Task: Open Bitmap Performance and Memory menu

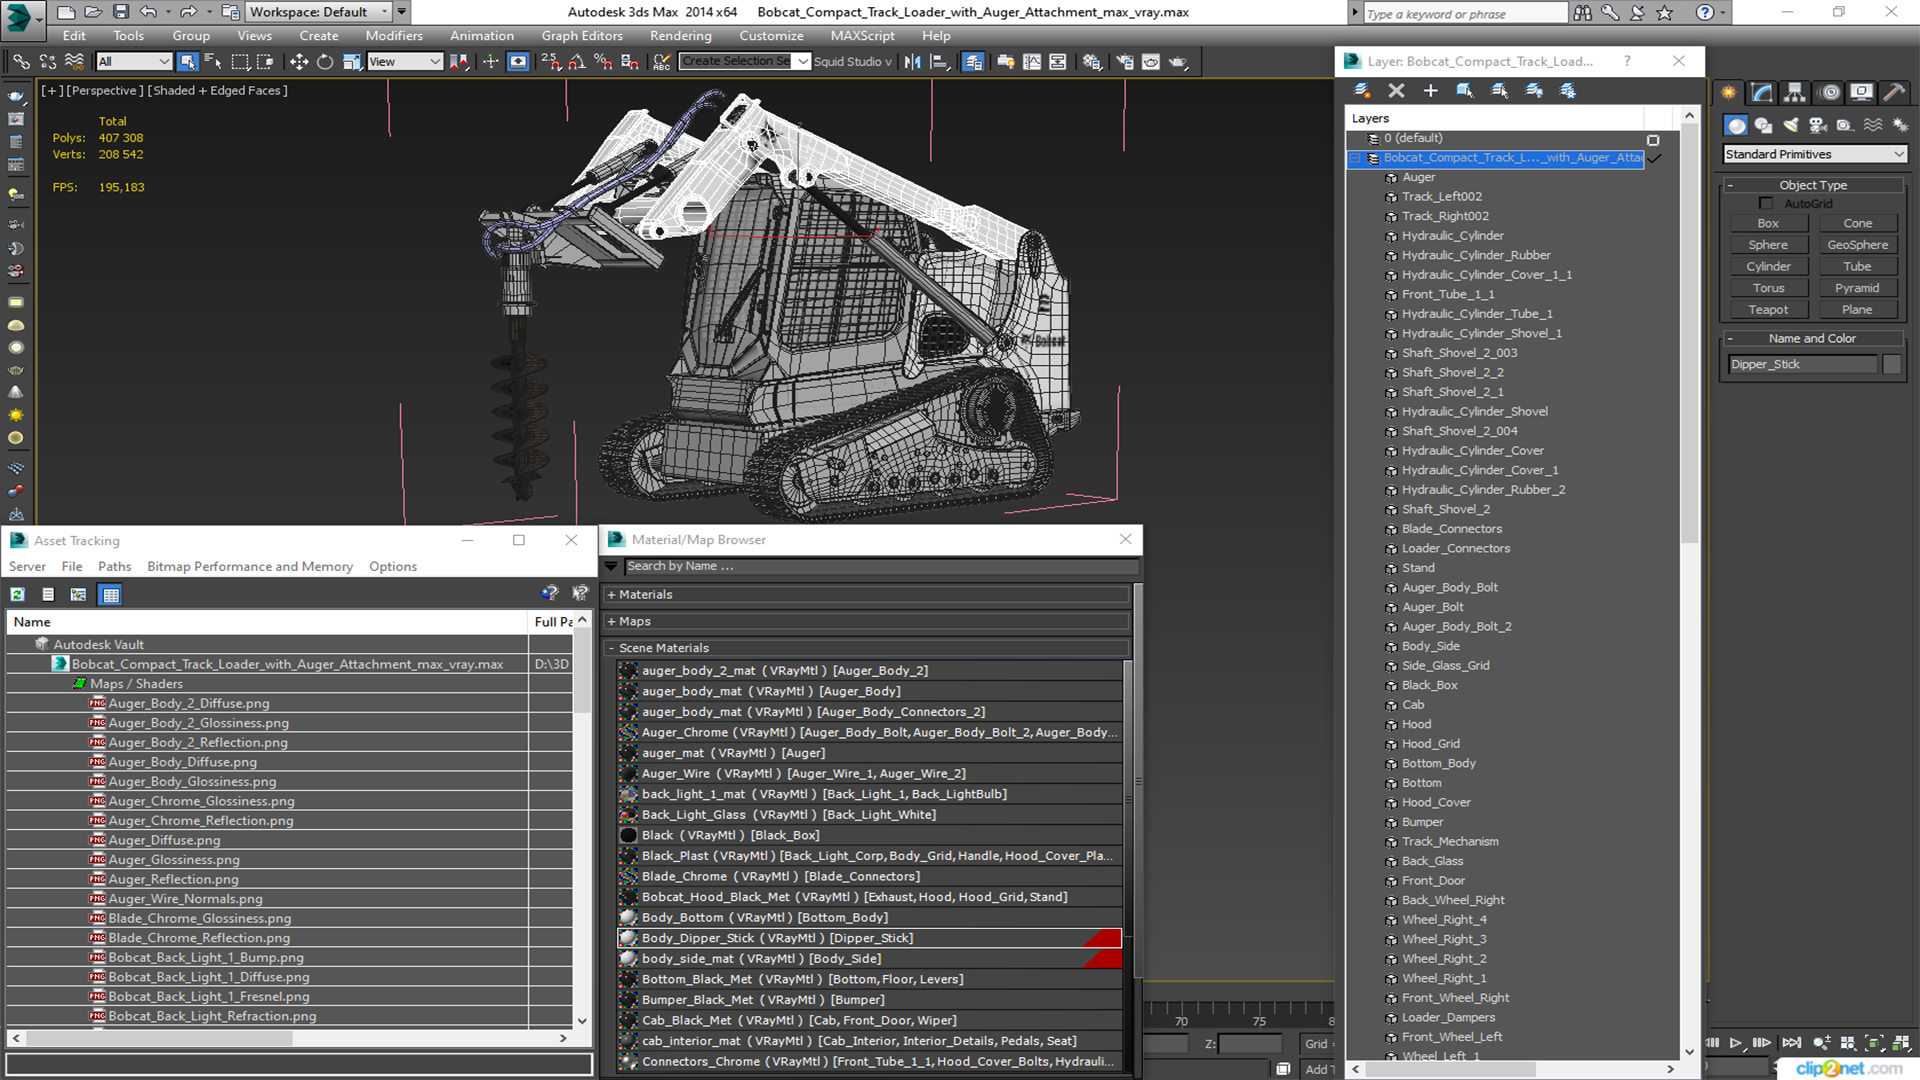Action: pos(250,567)
